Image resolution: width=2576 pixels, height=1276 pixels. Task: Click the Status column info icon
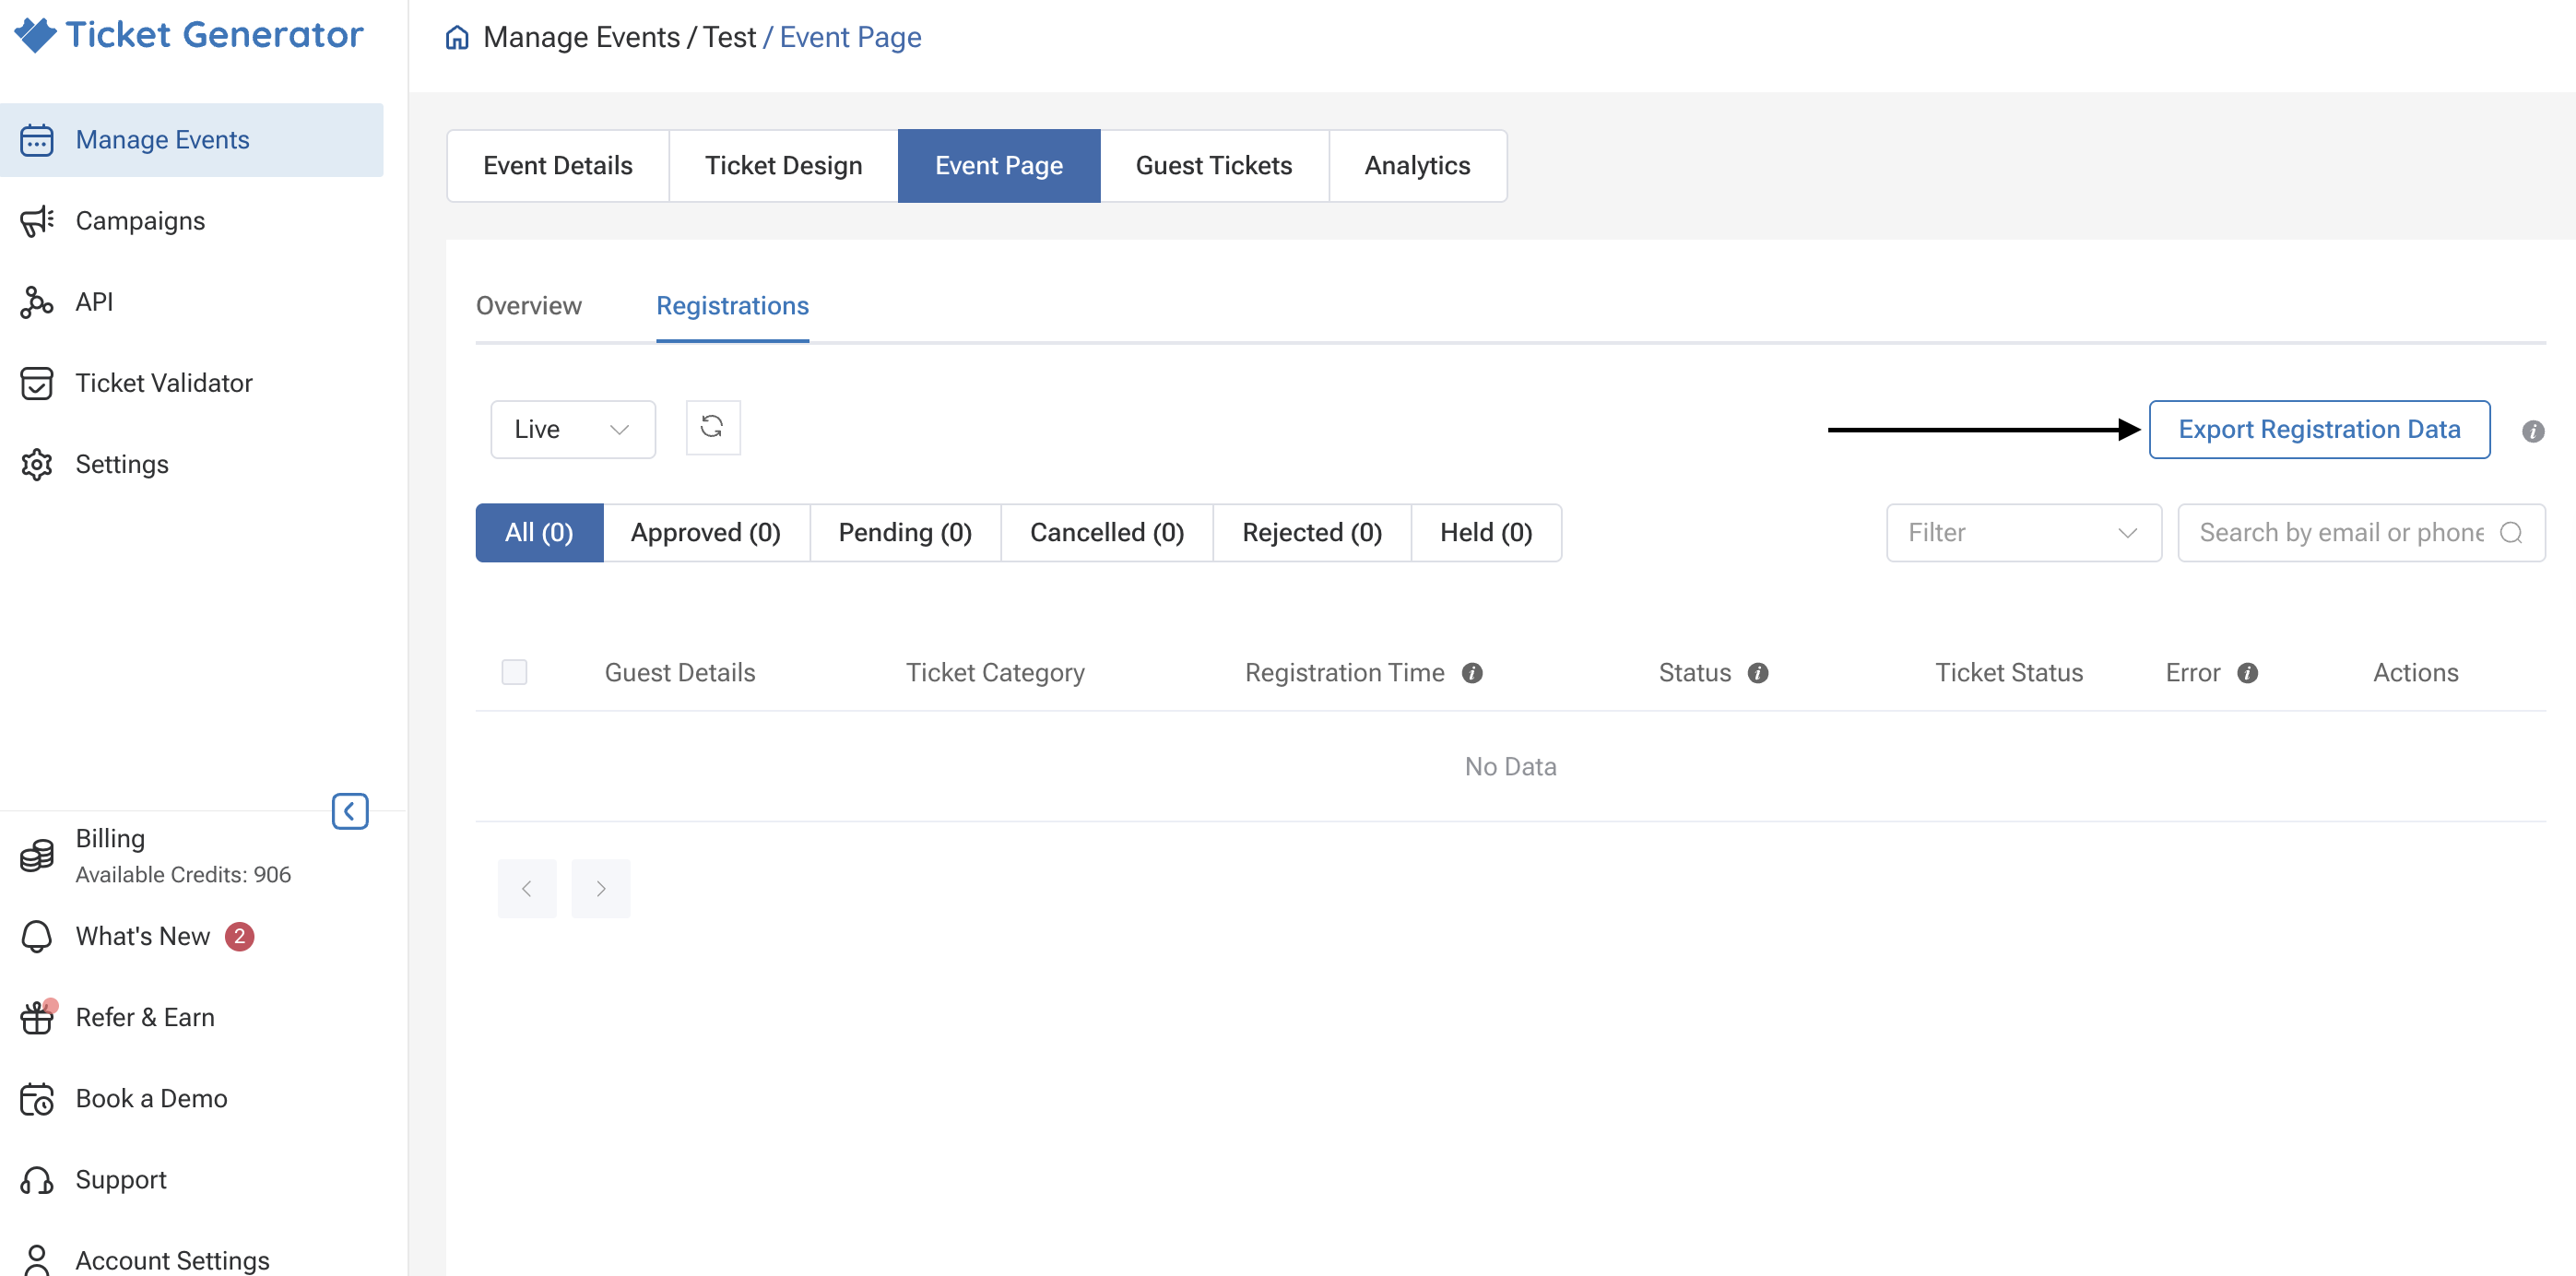point(1757,673)
